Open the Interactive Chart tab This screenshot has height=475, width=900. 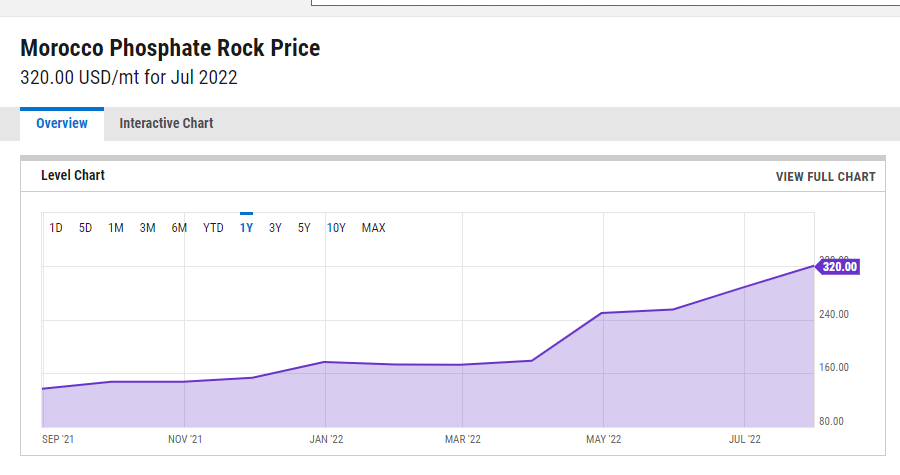[166, 124]
